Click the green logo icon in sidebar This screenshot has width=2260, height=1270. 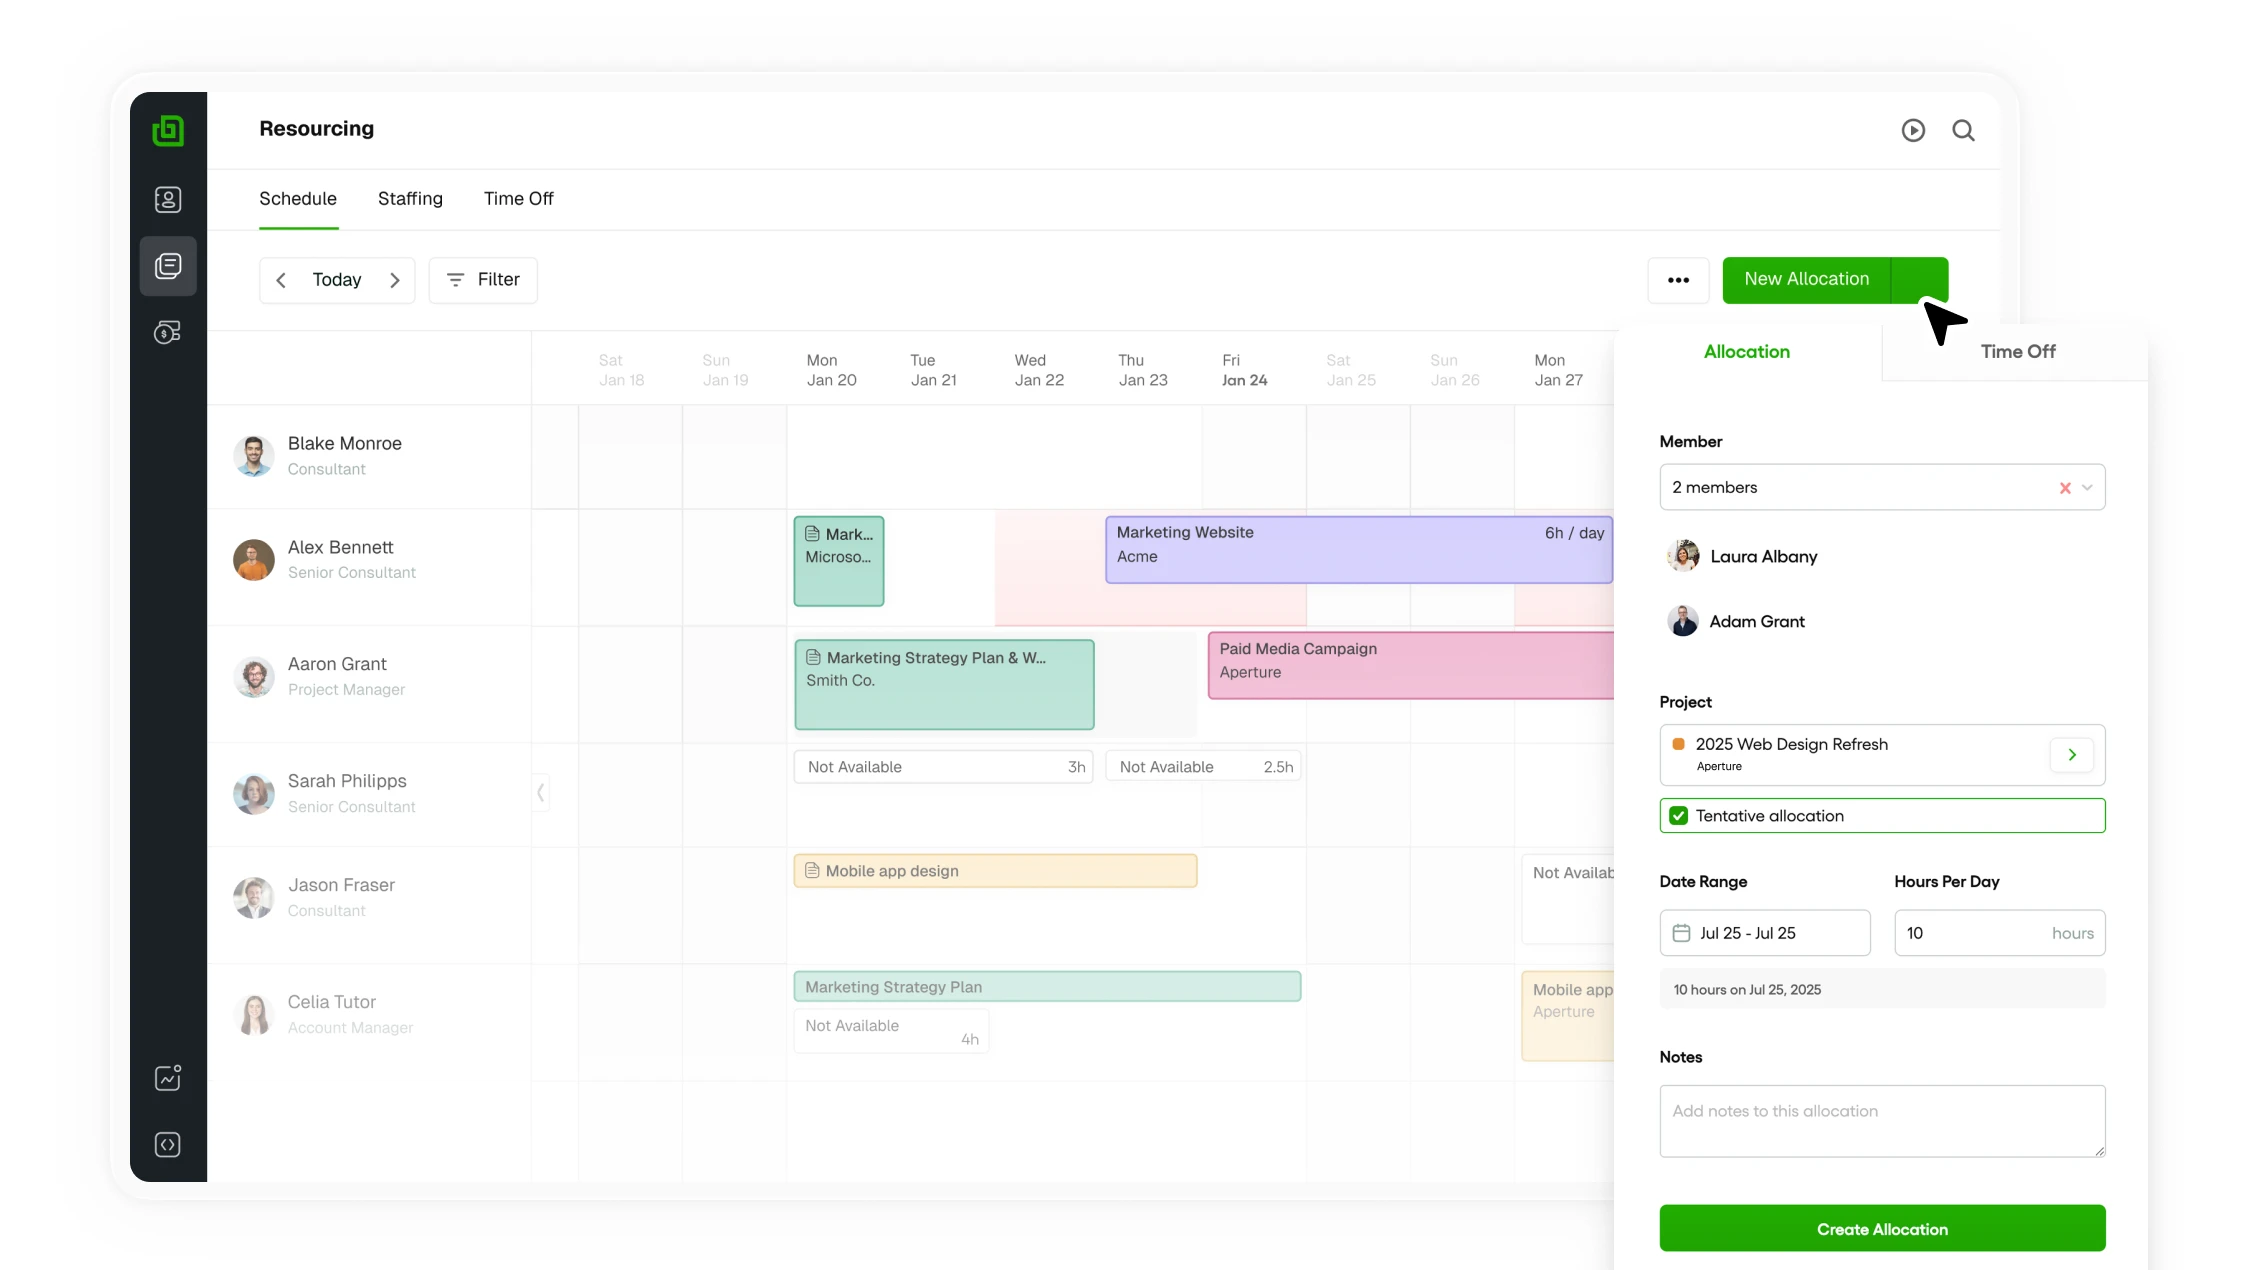click(x=168, y=131)
